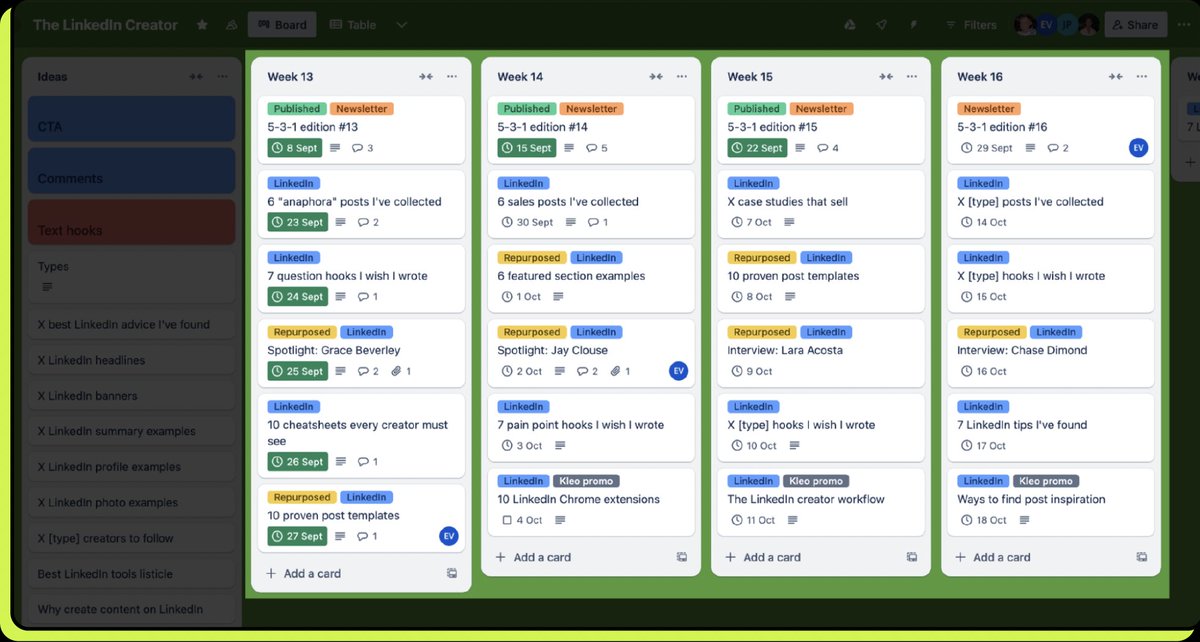Open description icon on X case studies that sell

tap(788, 222)
